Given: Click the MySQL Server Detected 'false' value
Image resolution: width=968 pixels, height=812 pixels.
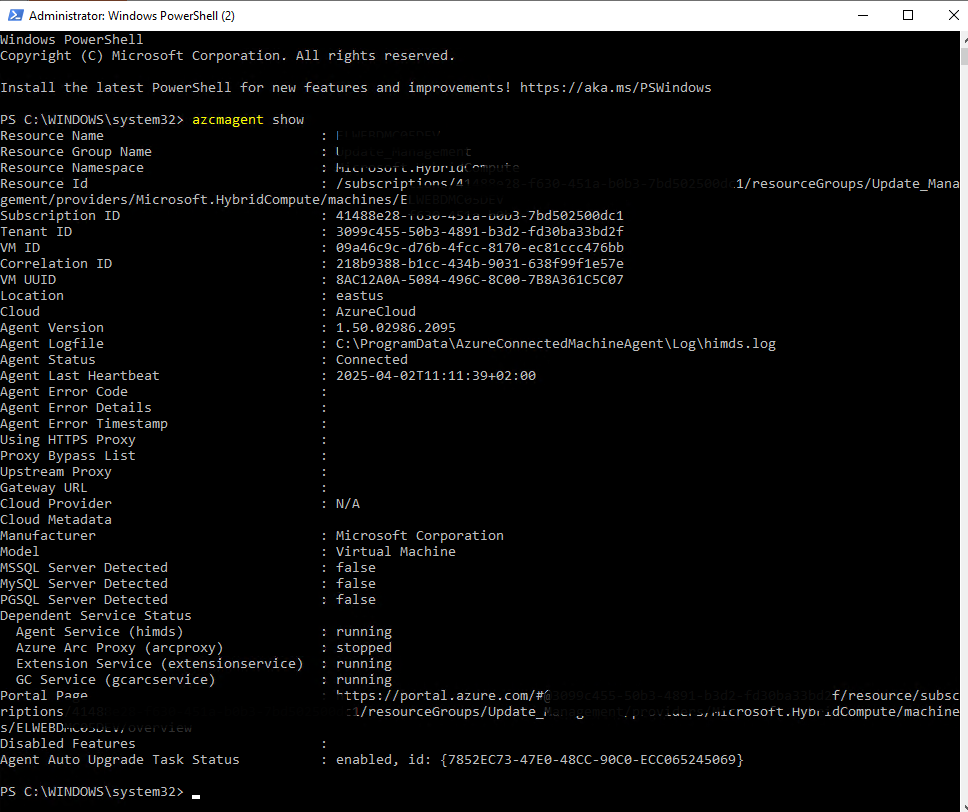Looking at the screenshot, I should (x=356, y=584).
